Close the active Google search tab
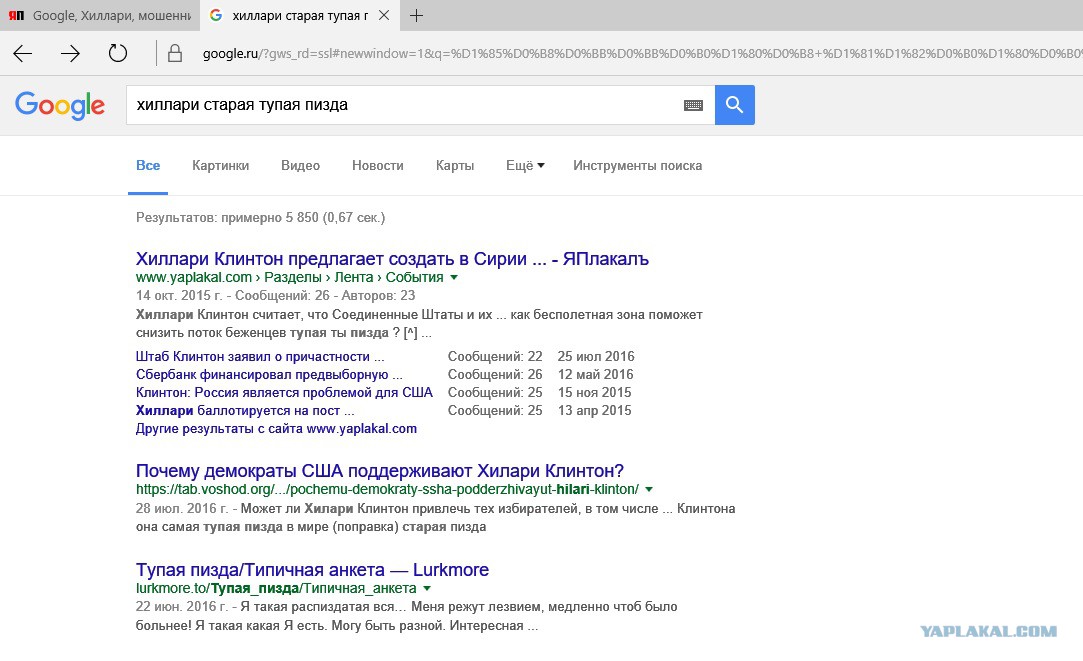 384,15
